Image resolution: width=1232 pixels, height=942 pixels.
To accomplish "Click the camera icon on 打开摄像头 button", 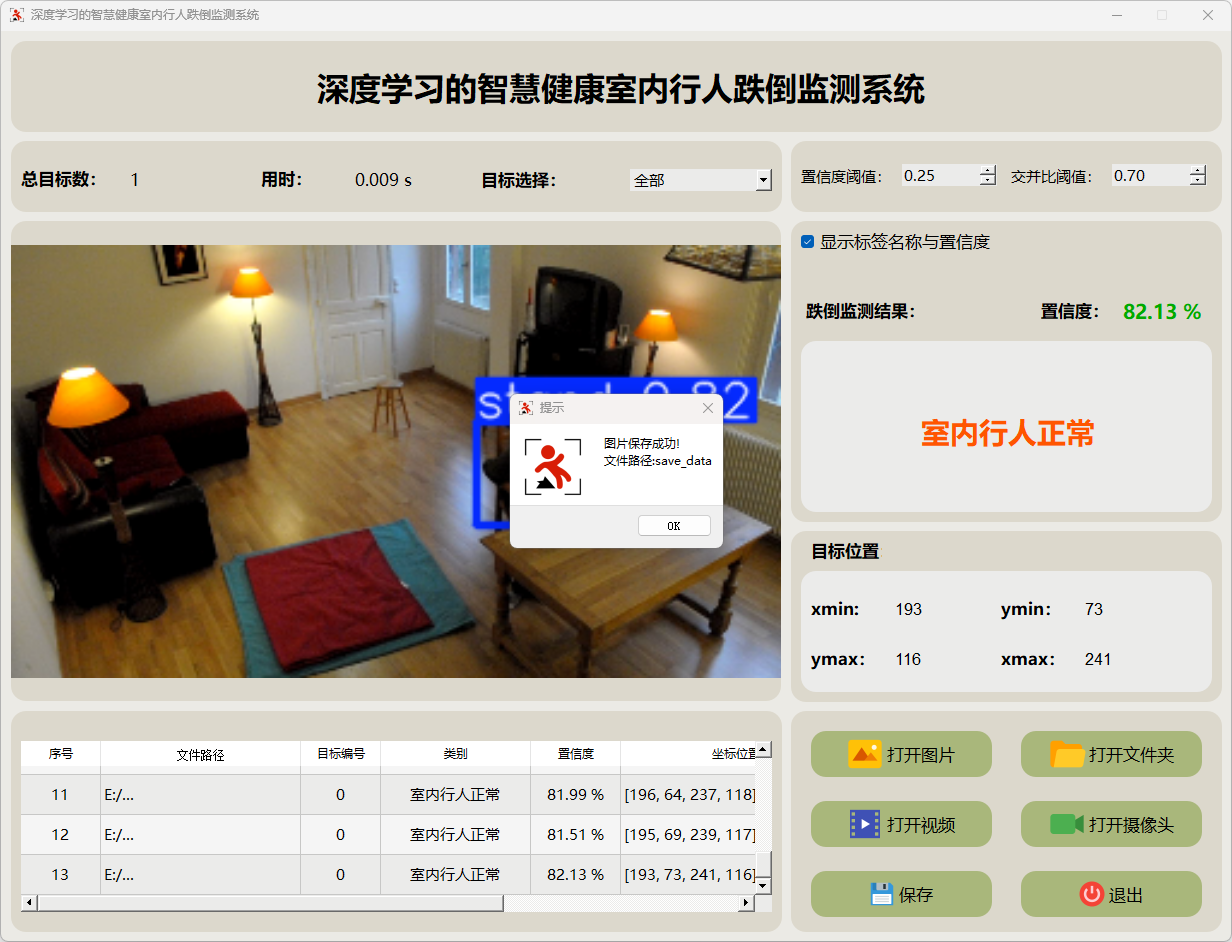I will click(1067, 824).
